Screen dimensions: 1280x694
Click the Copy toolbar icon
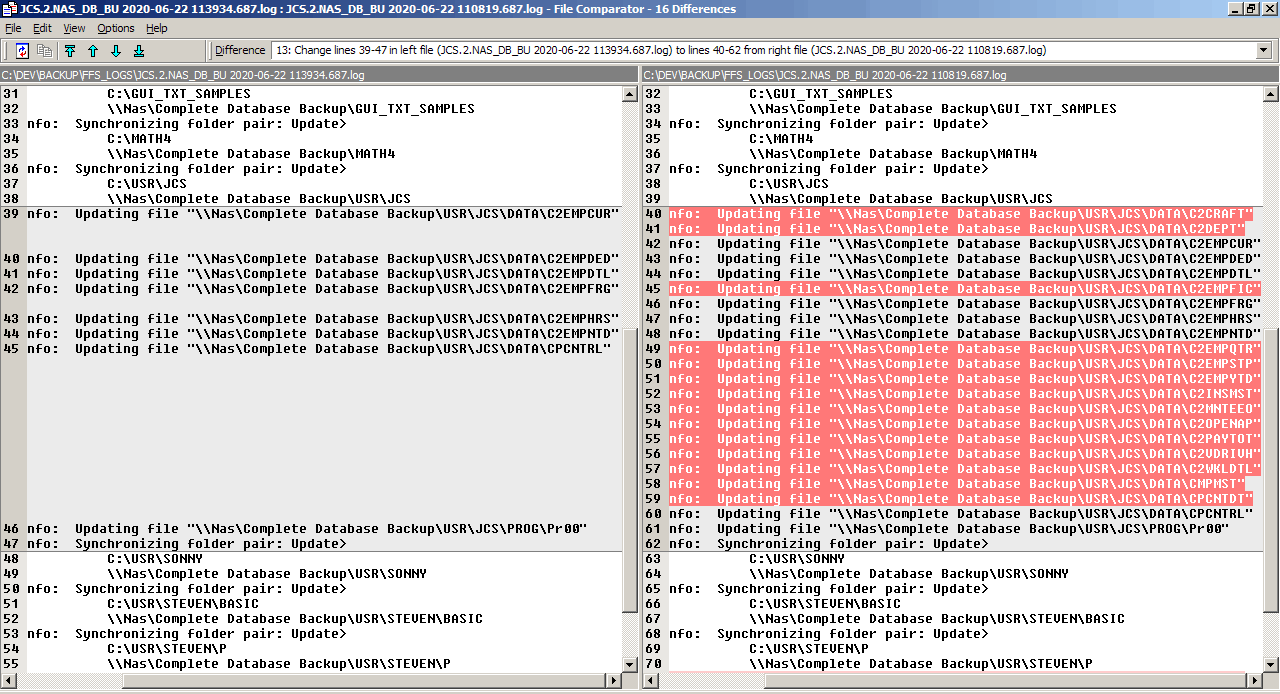(x=44, y=50)
